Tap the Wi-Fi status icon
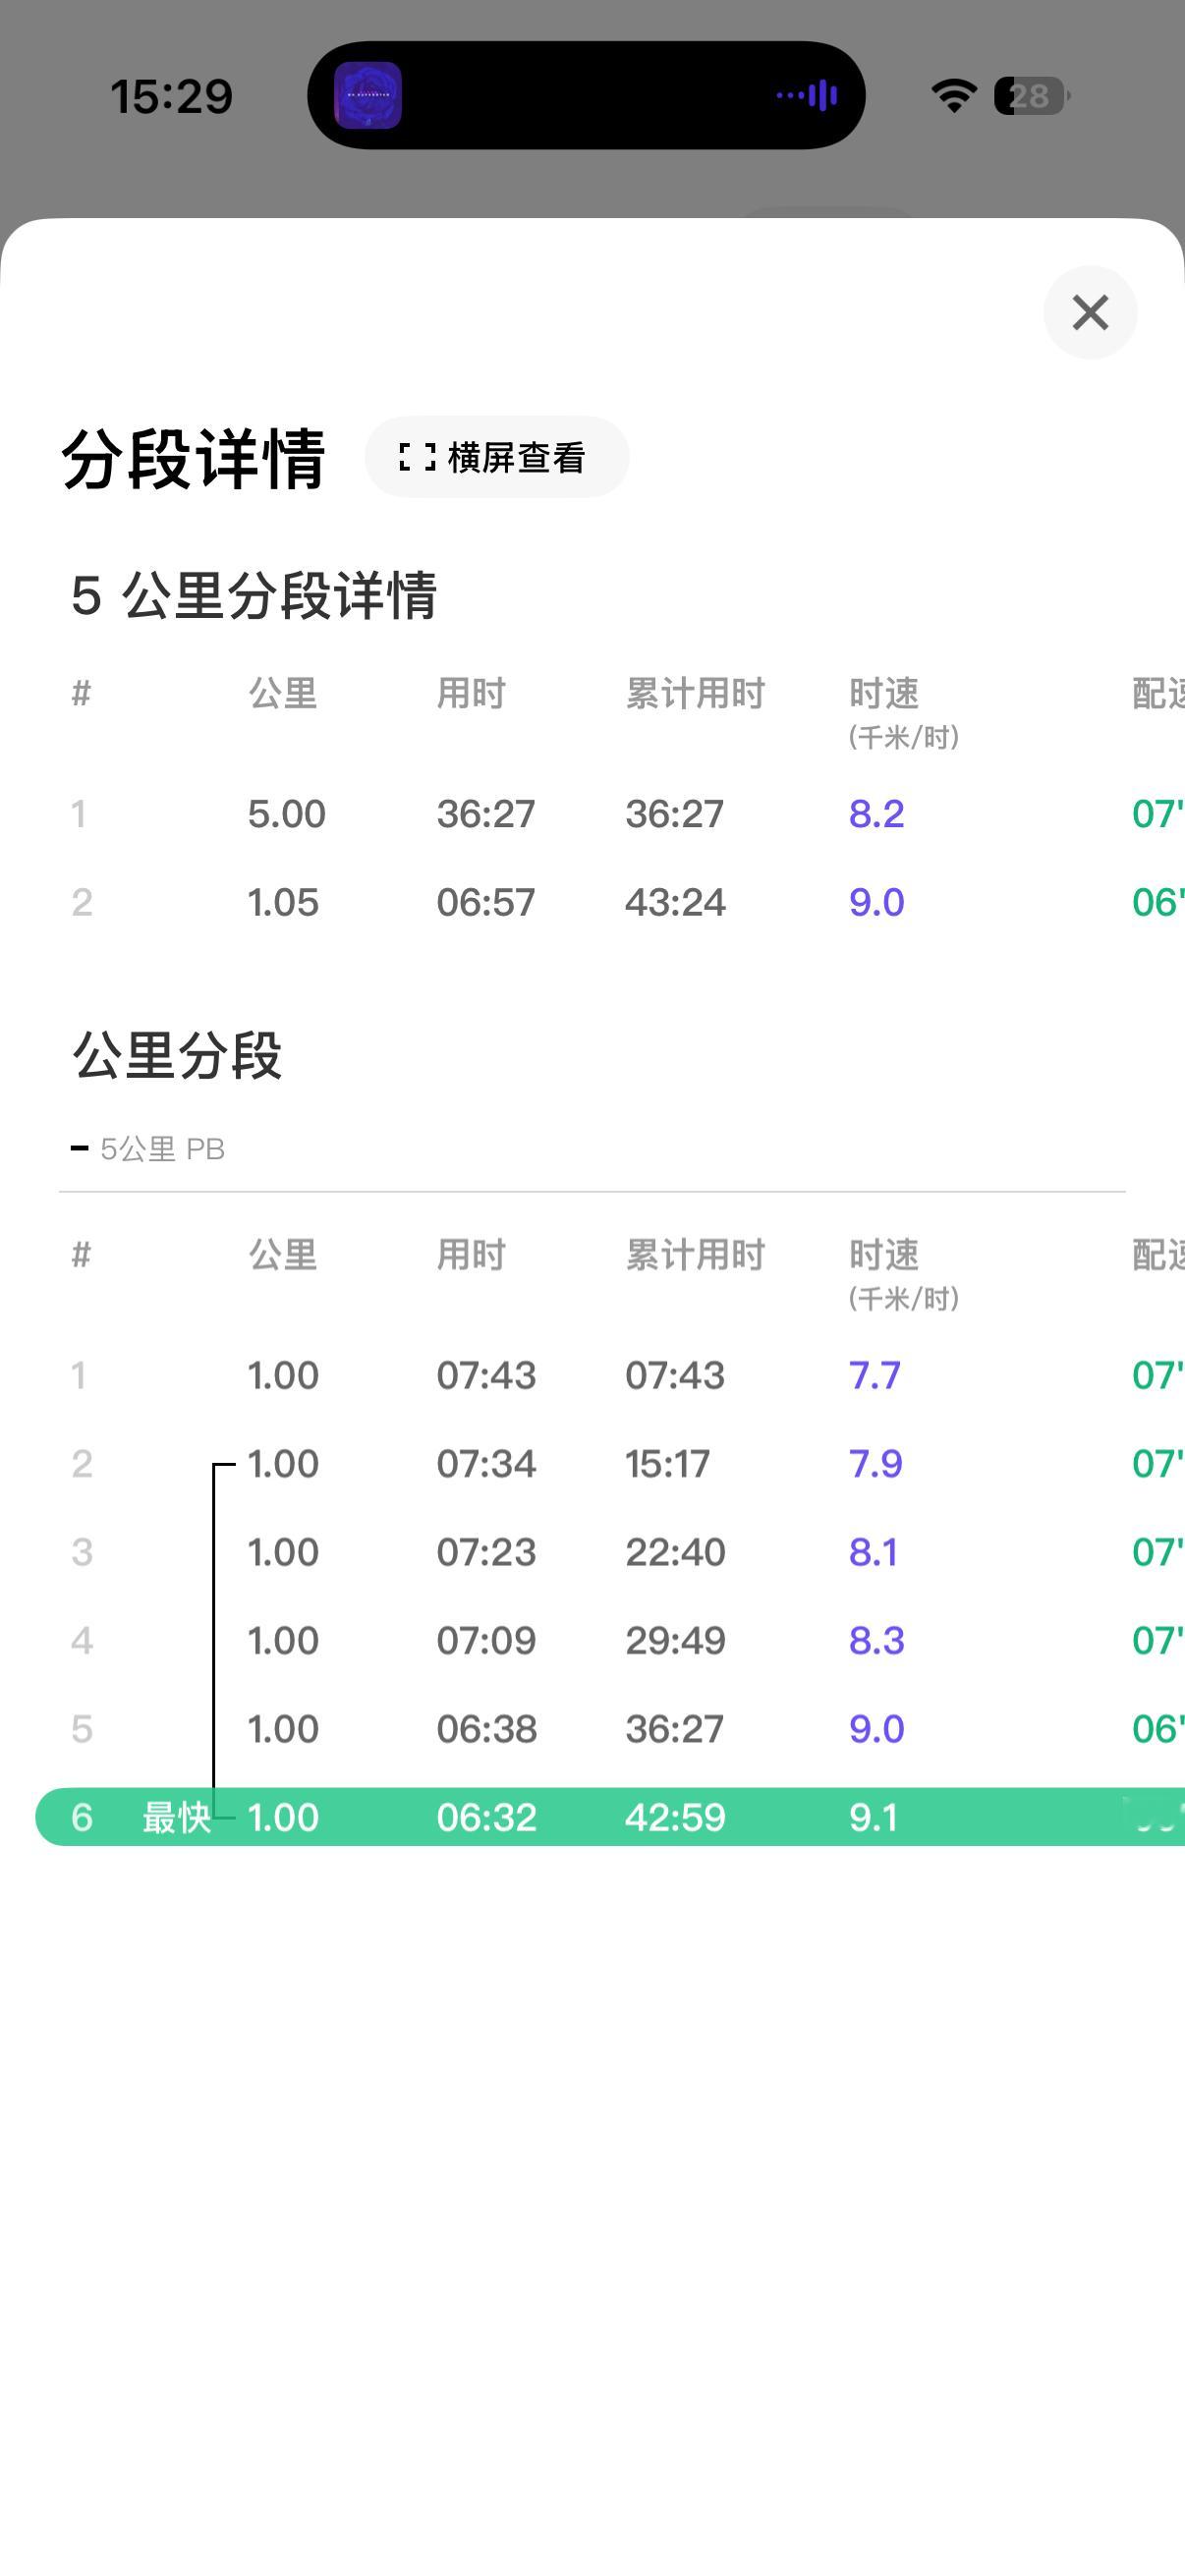 tap(954, 96)
